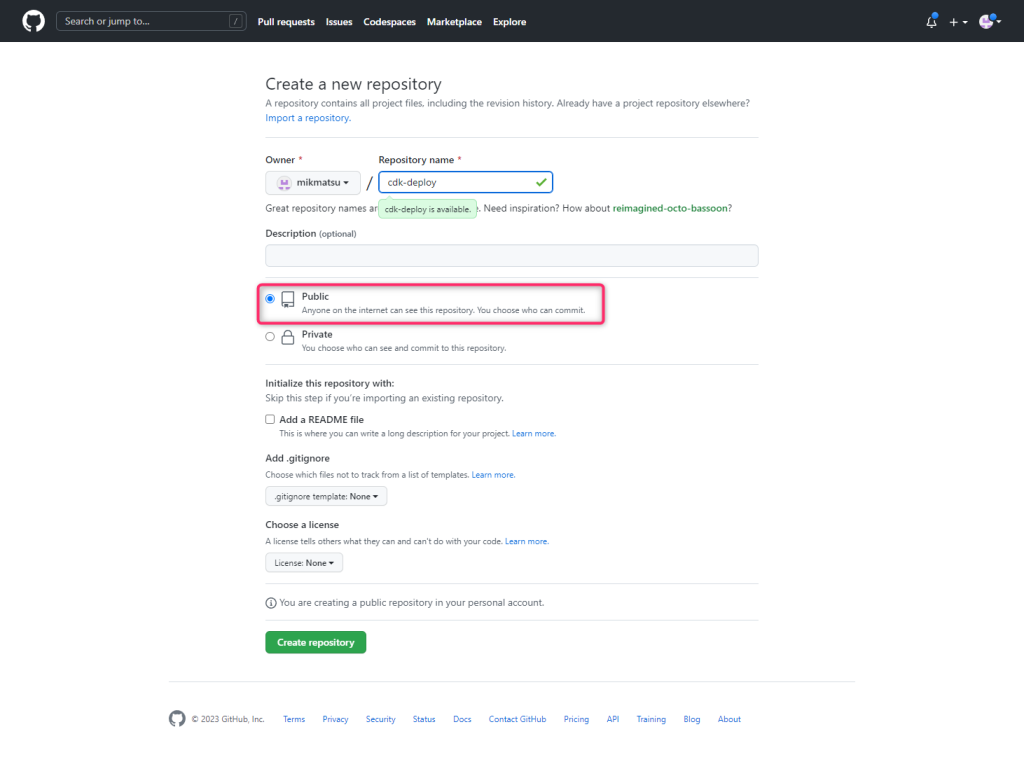Image resolution: width=1024 pixels, height=762 pixels.
Task: Open the Marketplace menu
Action: tap(454, 21)
